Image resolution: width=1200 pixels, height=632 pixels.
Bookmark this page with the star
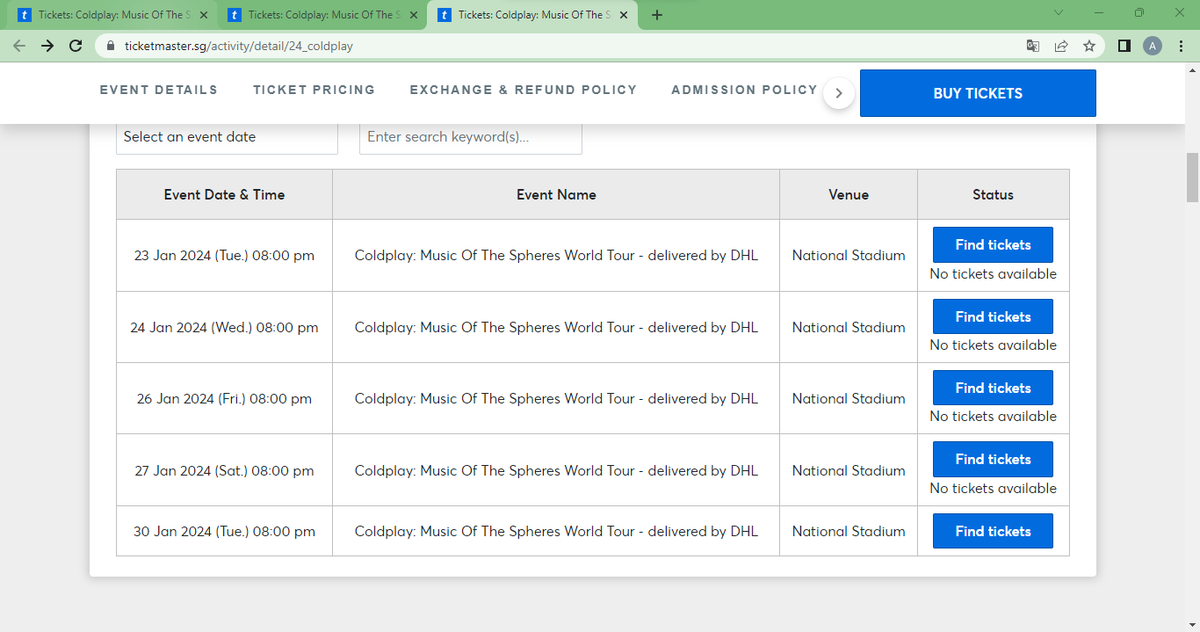coord(1087,46)
